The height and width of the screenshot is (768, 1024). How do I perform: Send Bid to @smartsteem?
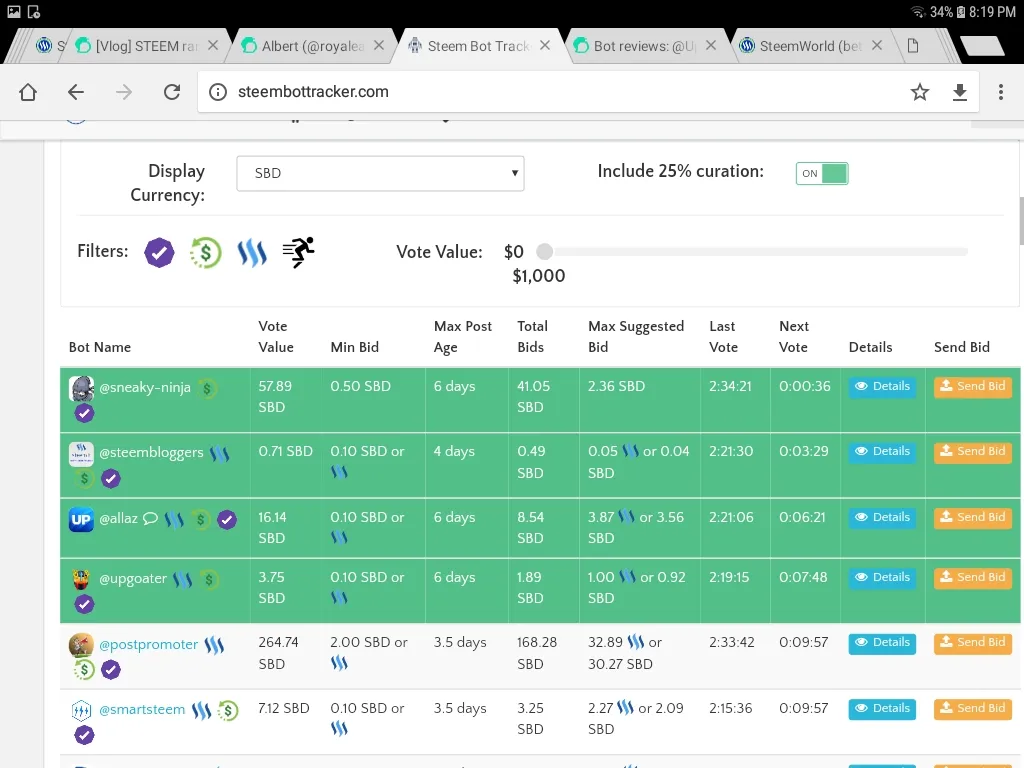(x=973, y=709)
